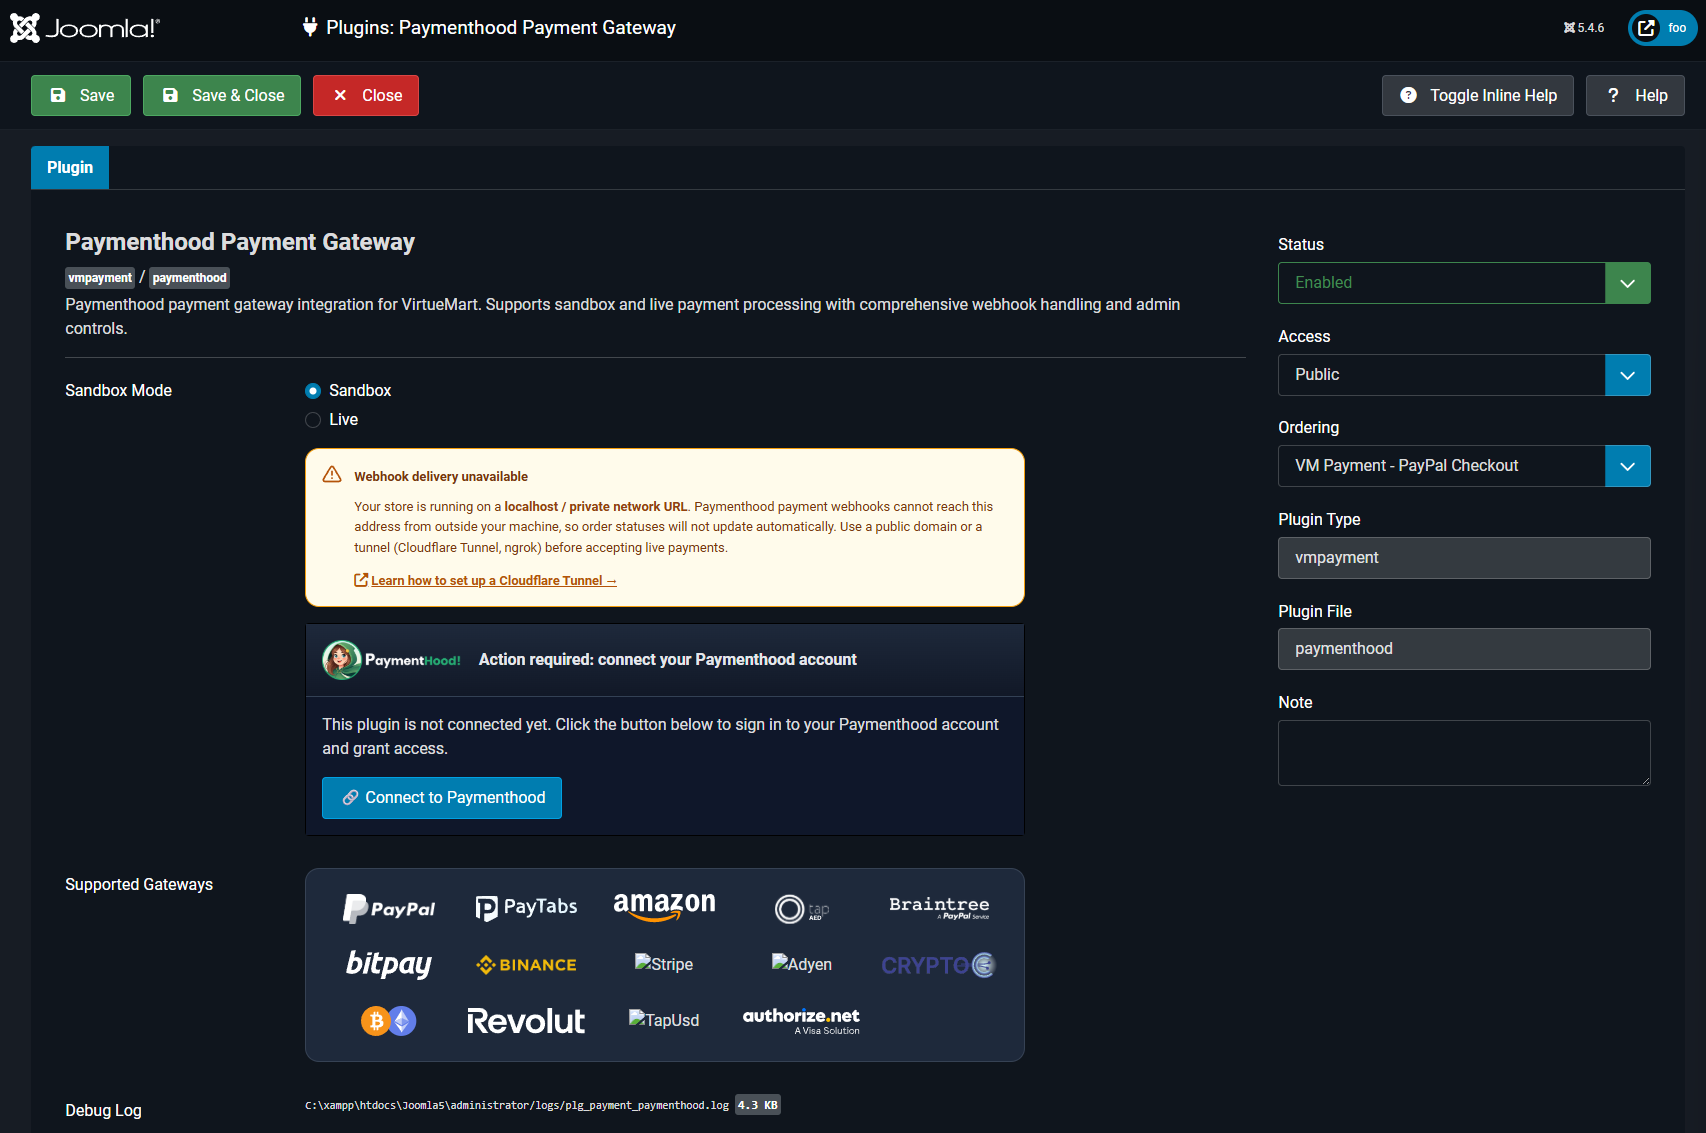
Task: Click the Plugin File field paymenthood
Action: coord(1464,649)
